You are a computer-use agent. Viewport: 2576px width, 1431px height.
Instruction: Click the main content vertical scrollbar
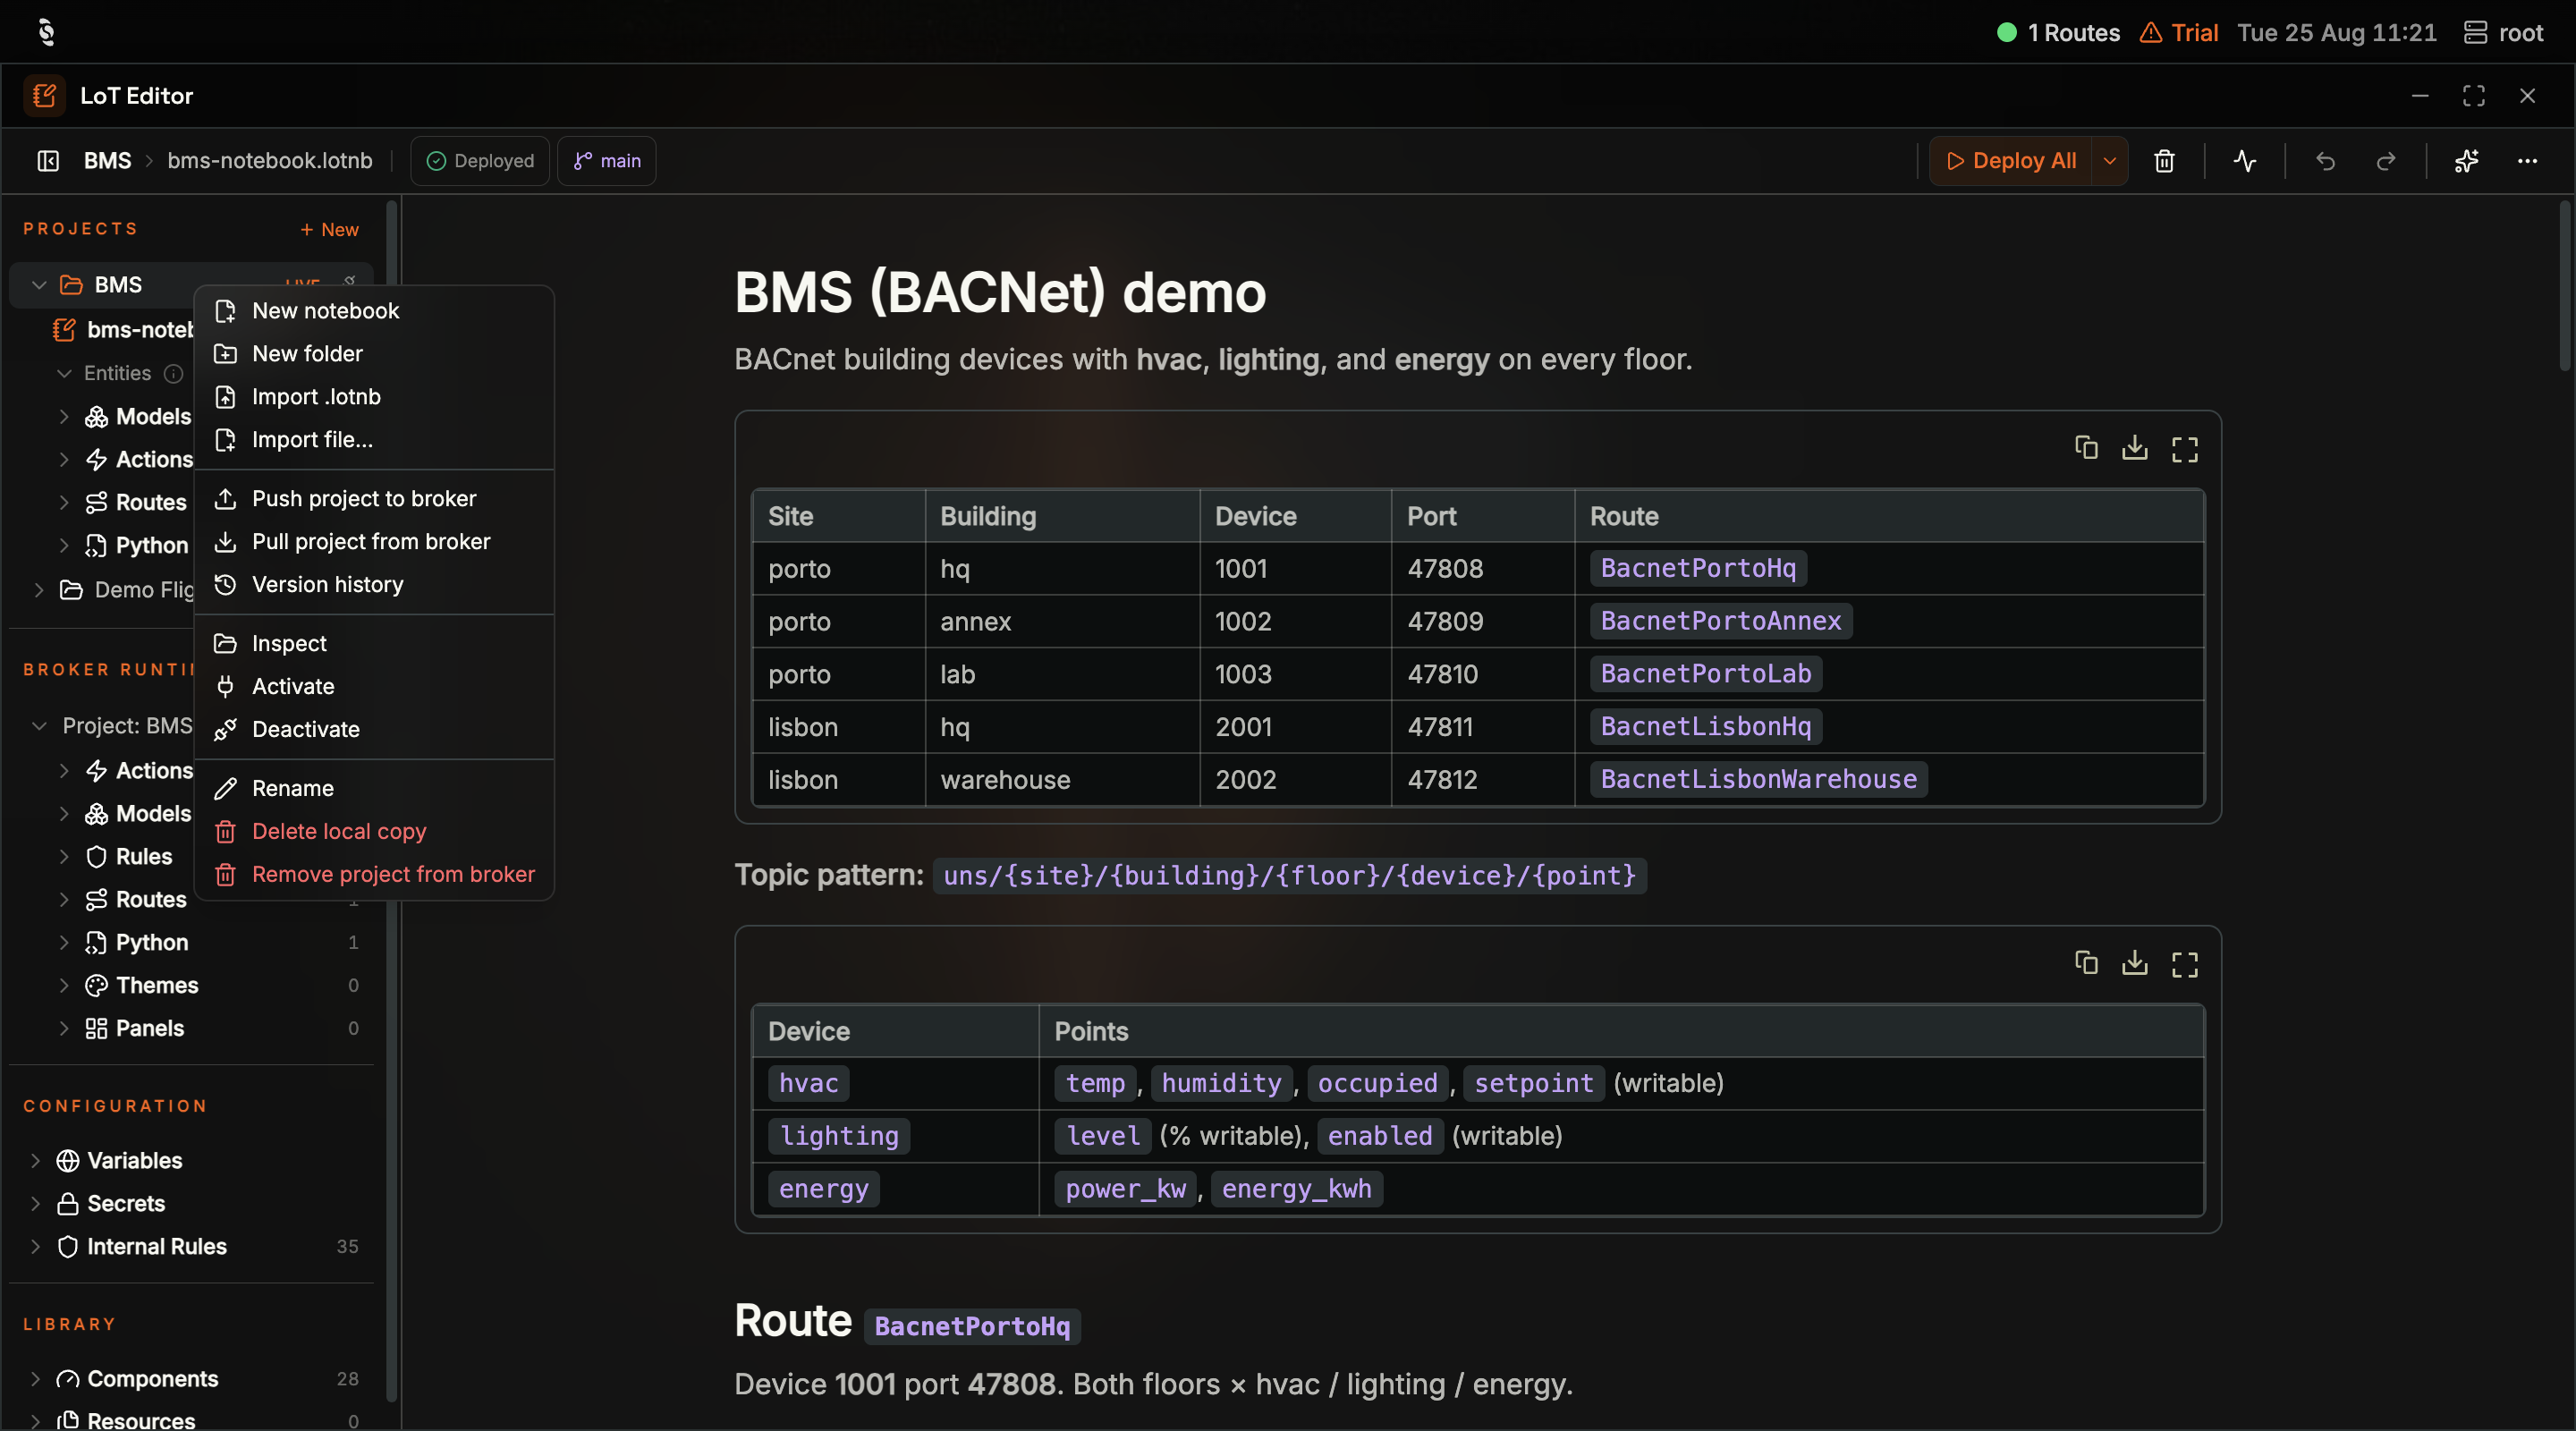[2565, 285]
